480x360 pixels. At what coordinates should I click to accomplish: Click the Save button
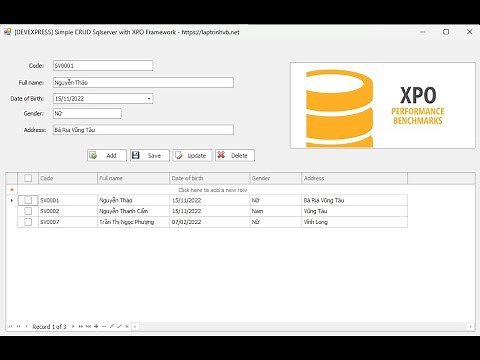150,155
